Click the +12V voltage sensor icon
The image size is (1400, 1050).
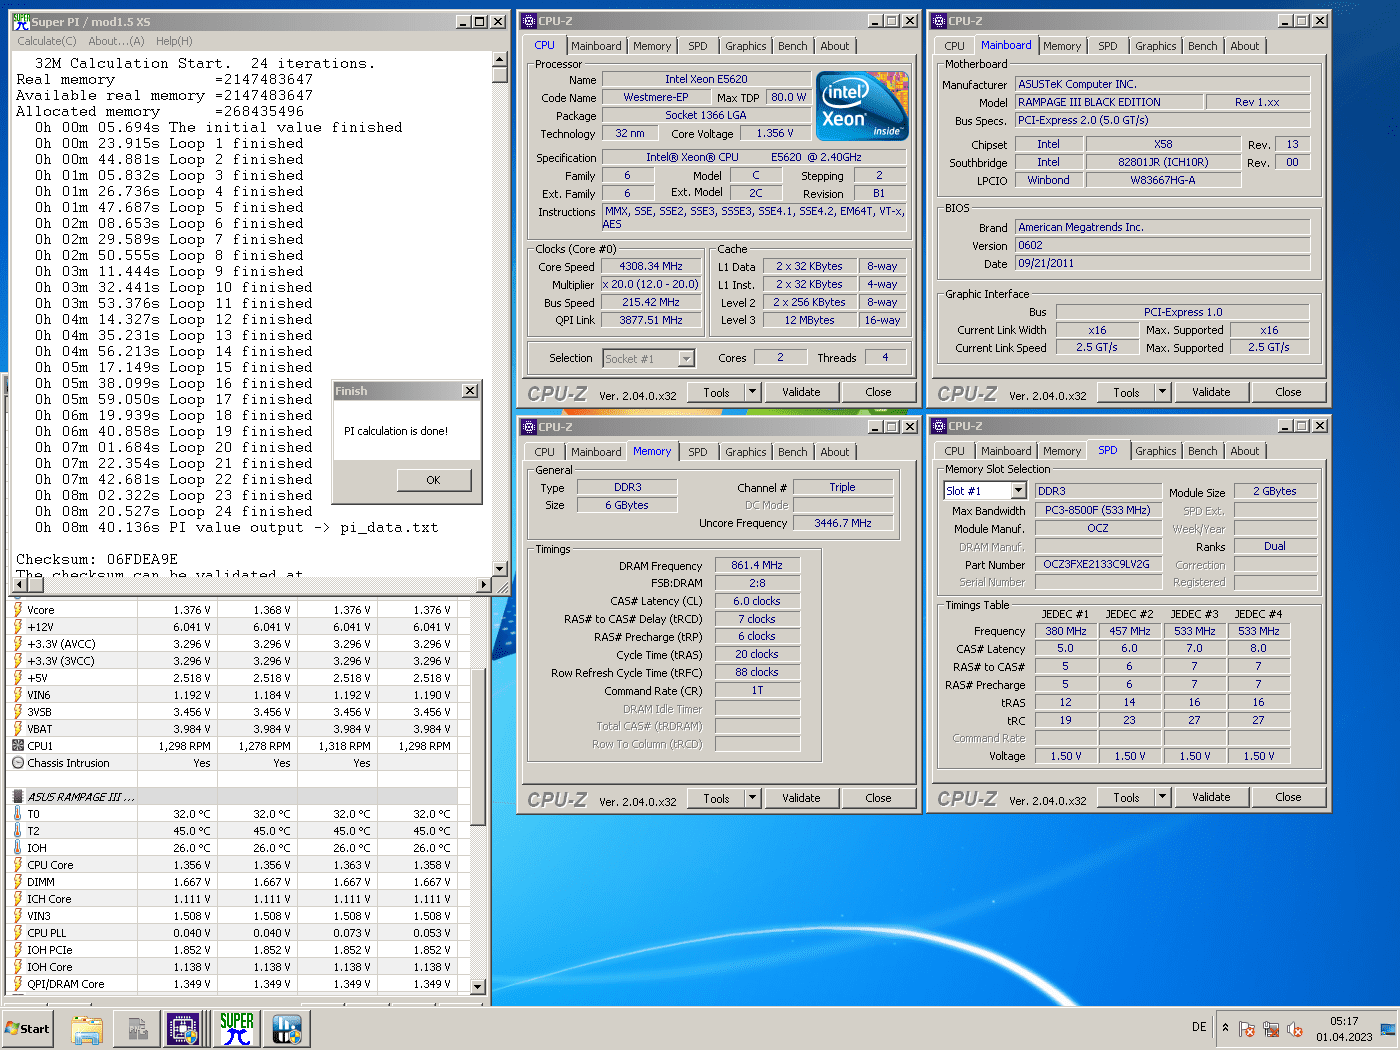click(18, 627)
